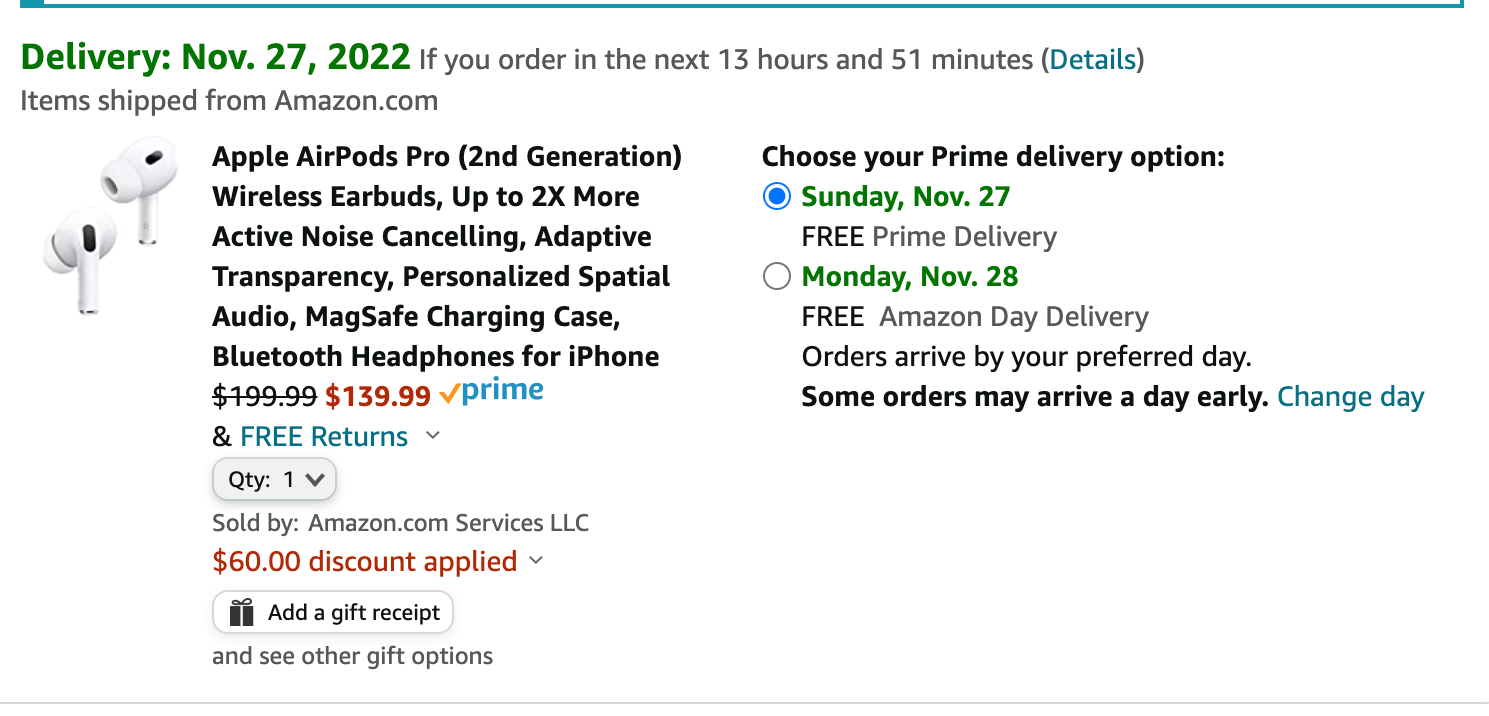1489x716 pixels.
Task: Click the Prime checkmark logo
Action: [x=491, y=392]
